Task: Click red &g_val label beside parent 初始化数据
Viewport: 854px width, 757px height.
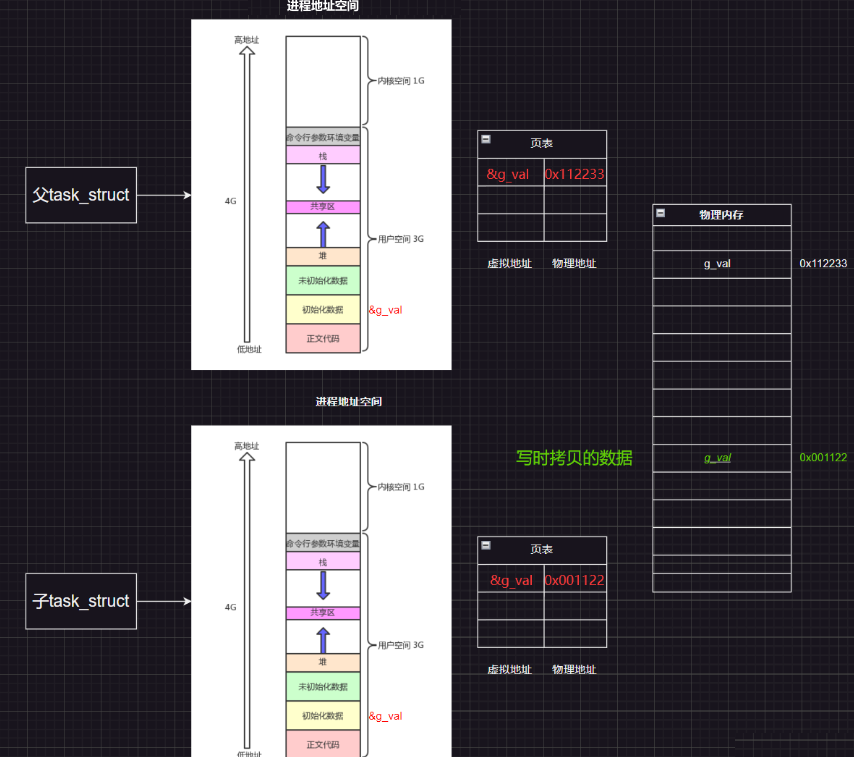Action: (386, 310)
